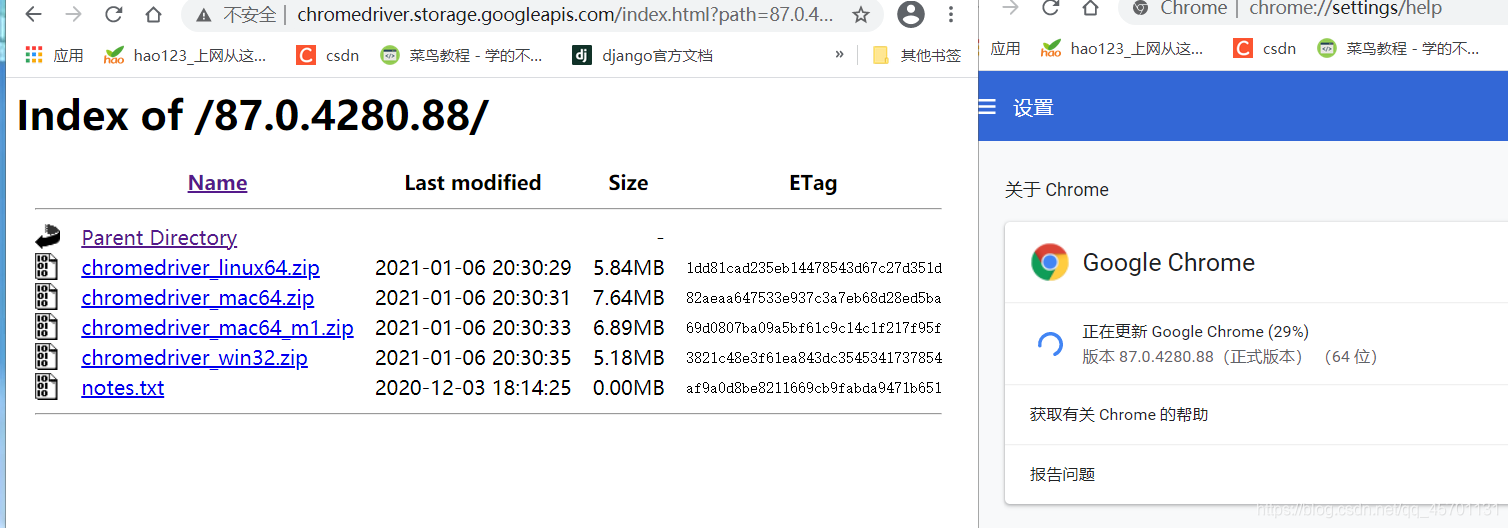This screenshot has width=1508, height=528.
Task: Click the Google Chrome logo in the About card
Action: [x=1050, y=262]
